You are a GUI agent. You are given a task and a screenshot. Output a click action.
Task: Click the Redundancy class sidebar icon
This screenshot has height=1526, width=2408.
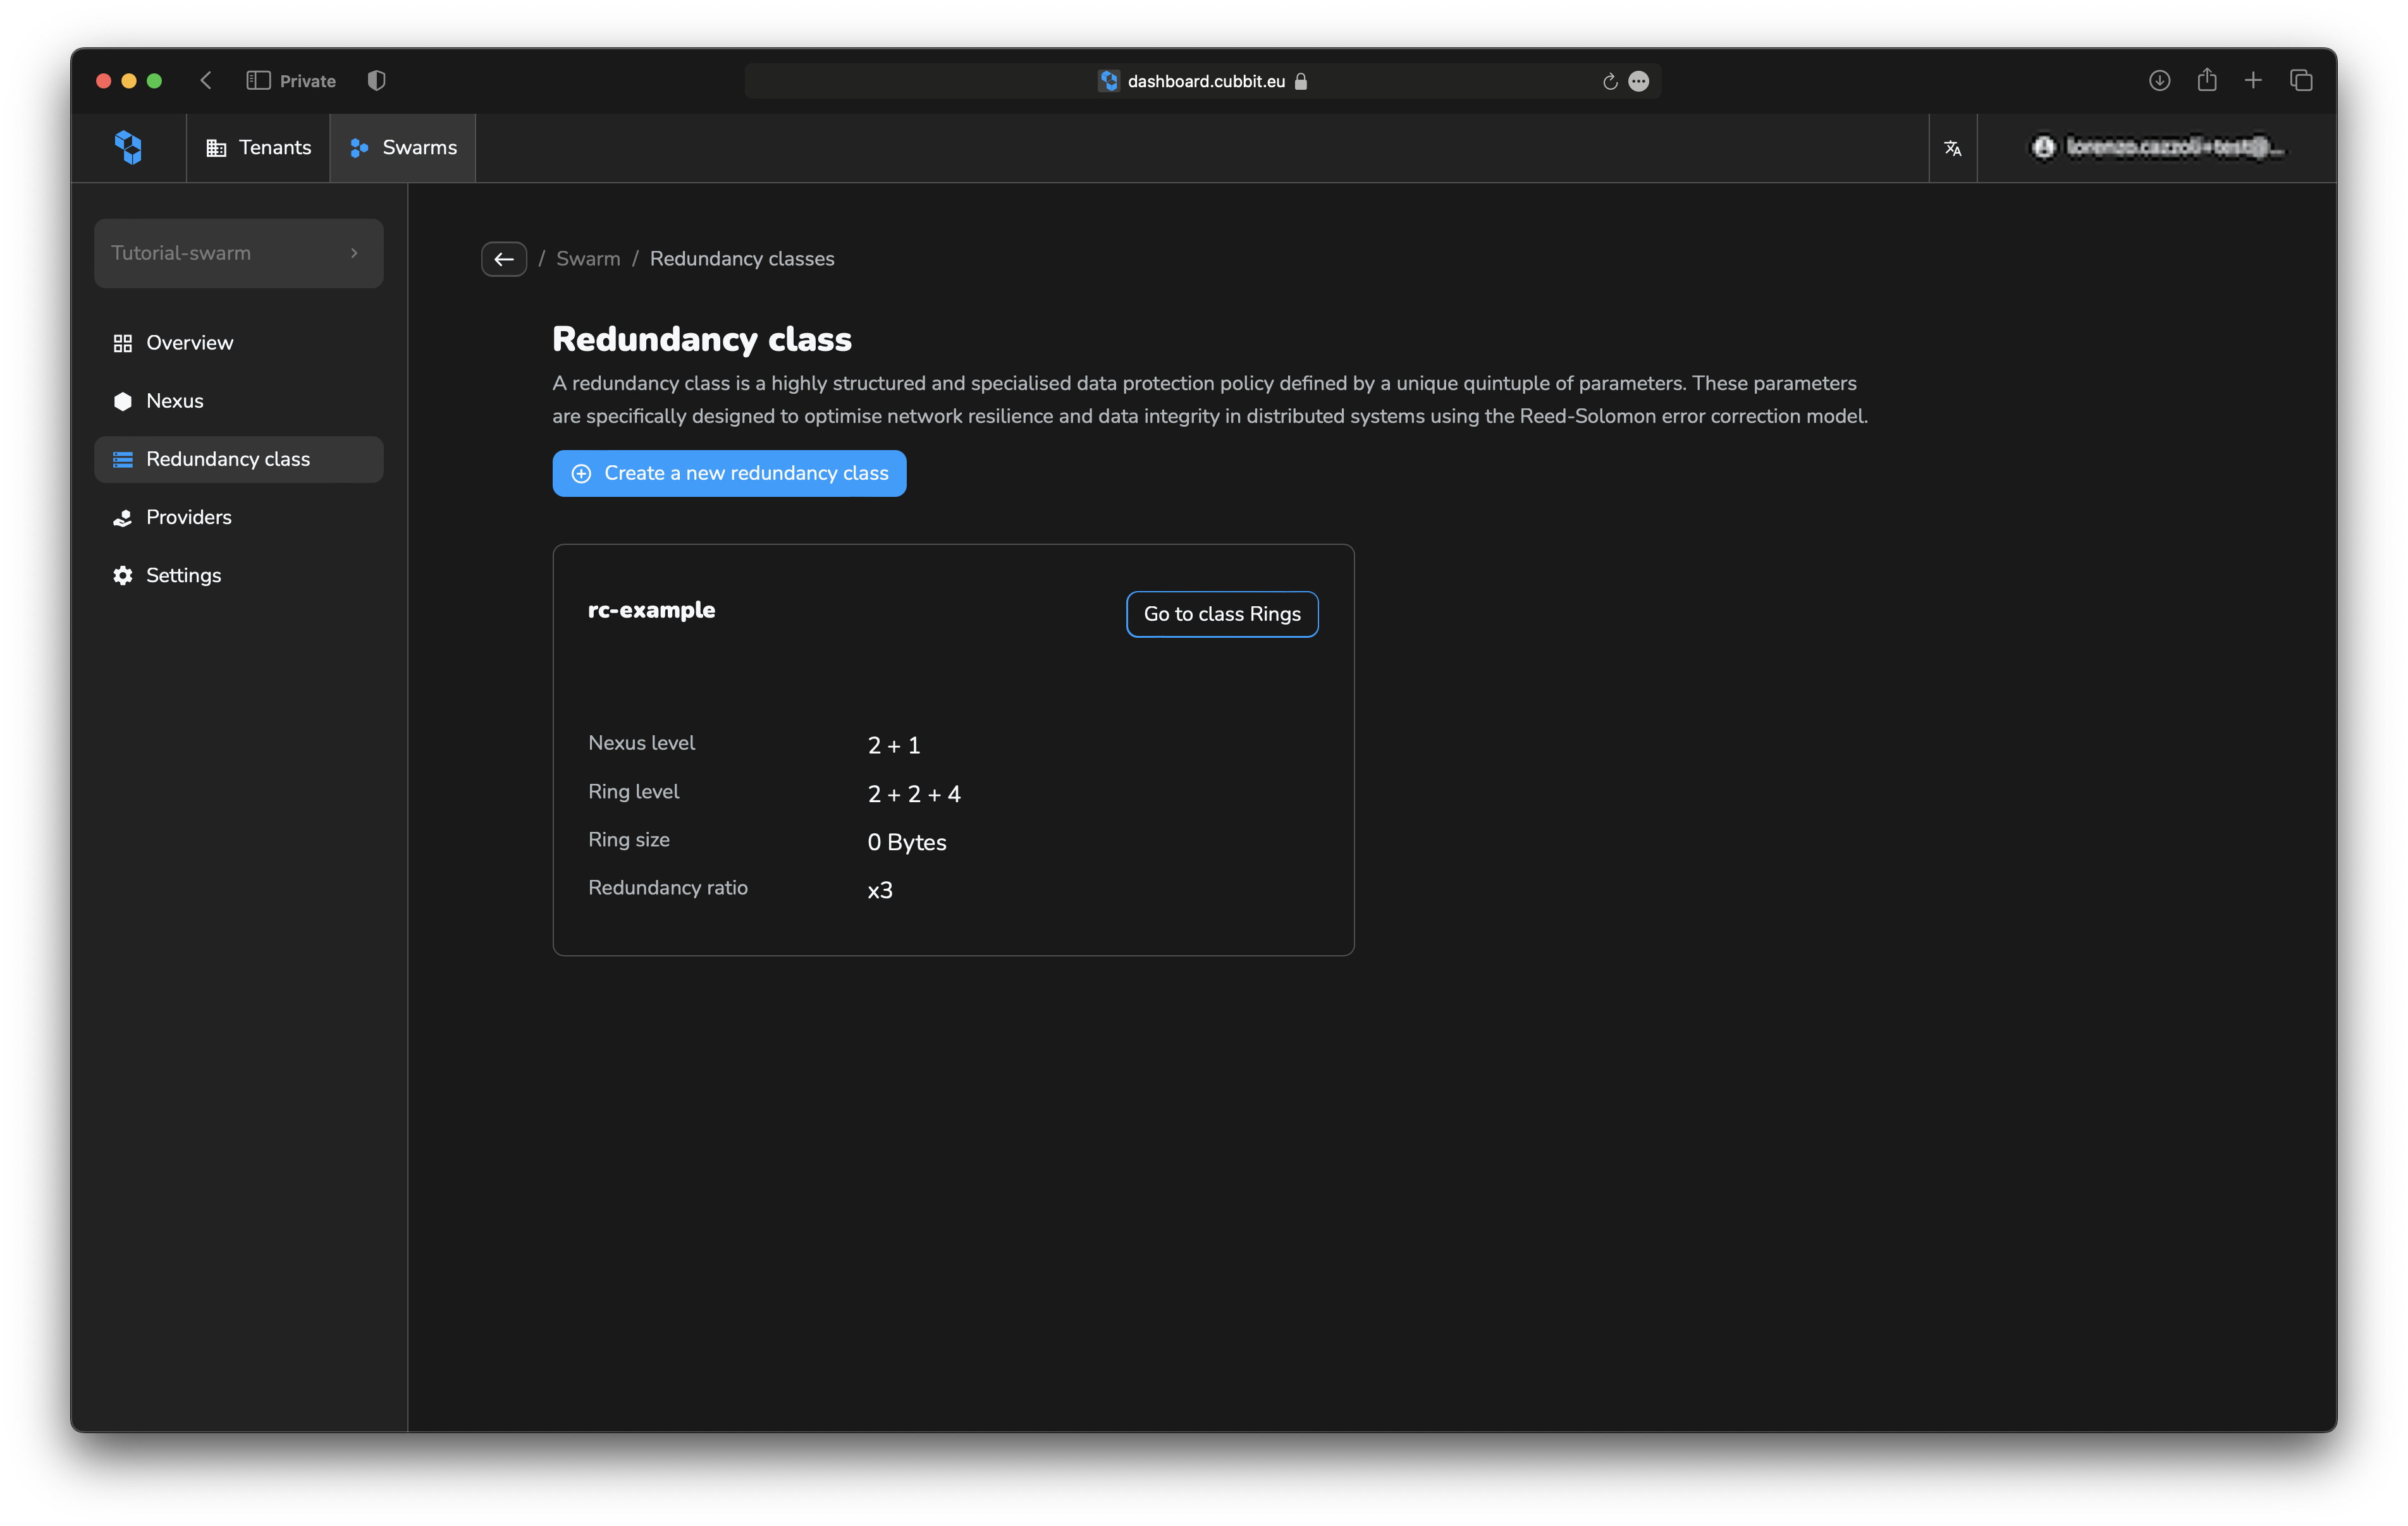click(121, 458)
